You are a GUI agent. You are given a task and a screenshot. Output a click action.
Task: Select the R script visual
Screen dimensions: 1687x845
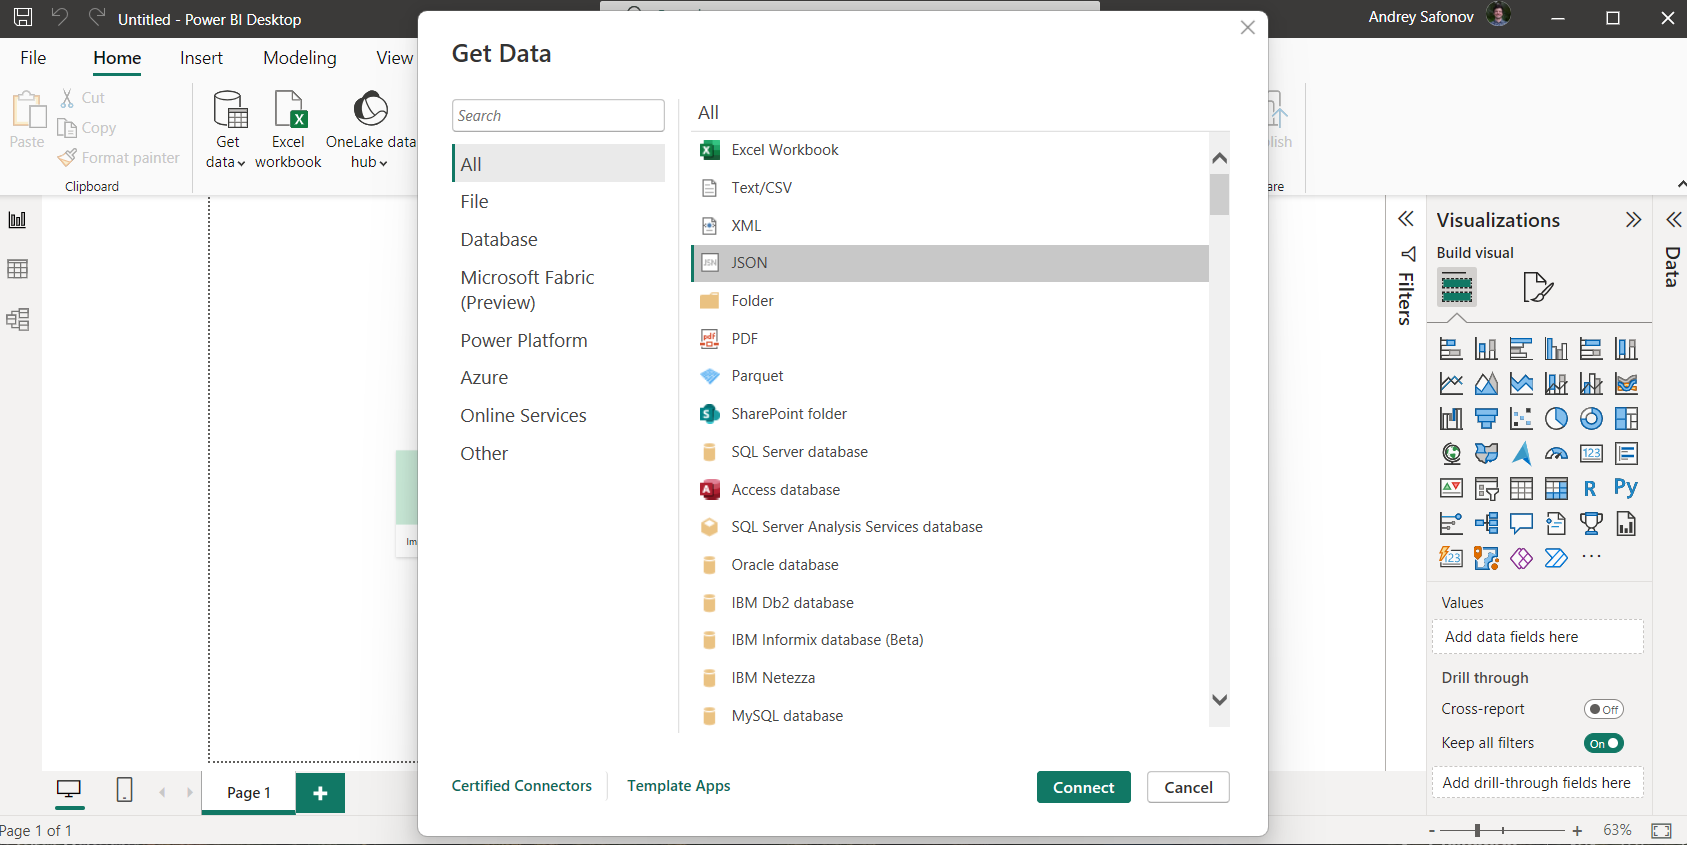click(x=1591, y=489)
